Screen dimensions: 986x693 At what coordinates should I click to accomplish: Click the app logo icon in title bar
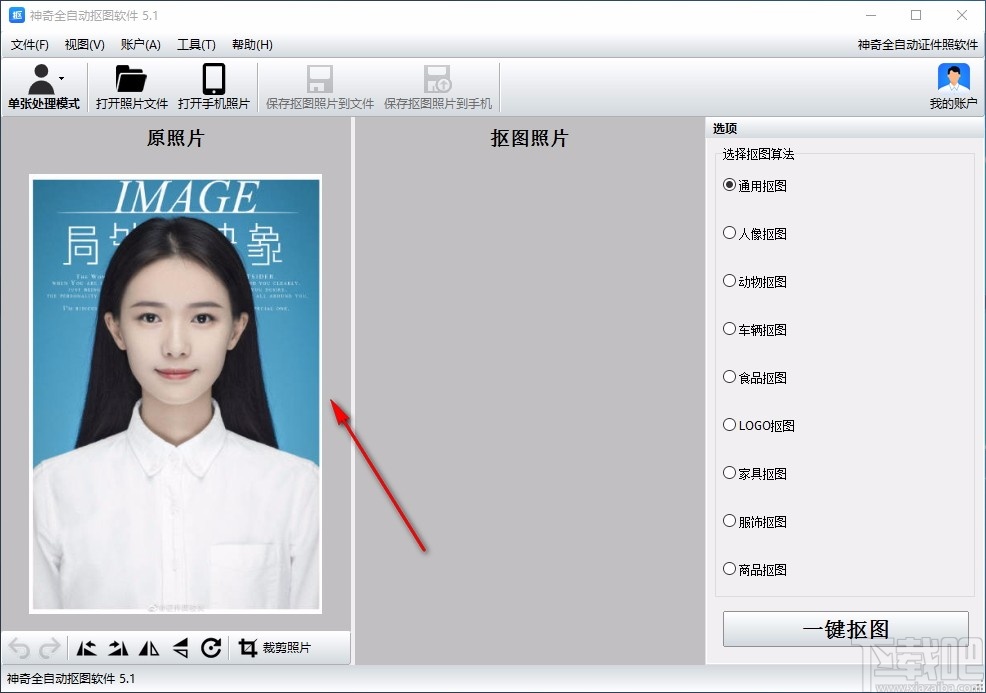(17, 15)
